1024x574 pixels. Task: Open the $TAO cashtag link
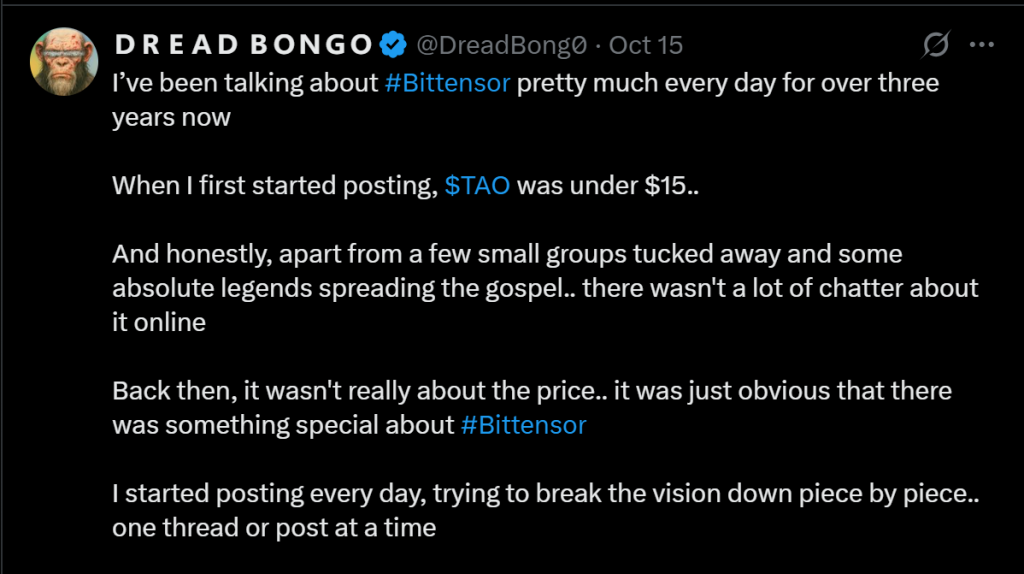(478, 185)
